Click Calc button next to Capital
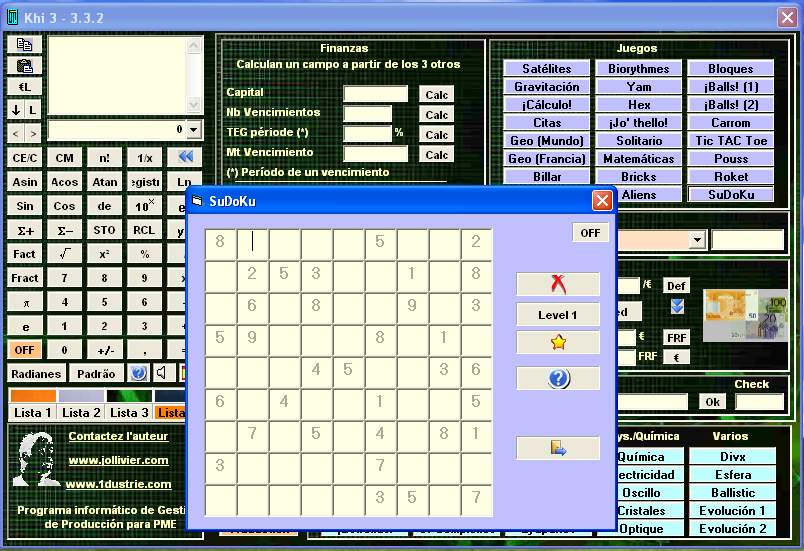Viewport: 804px width, 551px height. [x=436, y=95]
